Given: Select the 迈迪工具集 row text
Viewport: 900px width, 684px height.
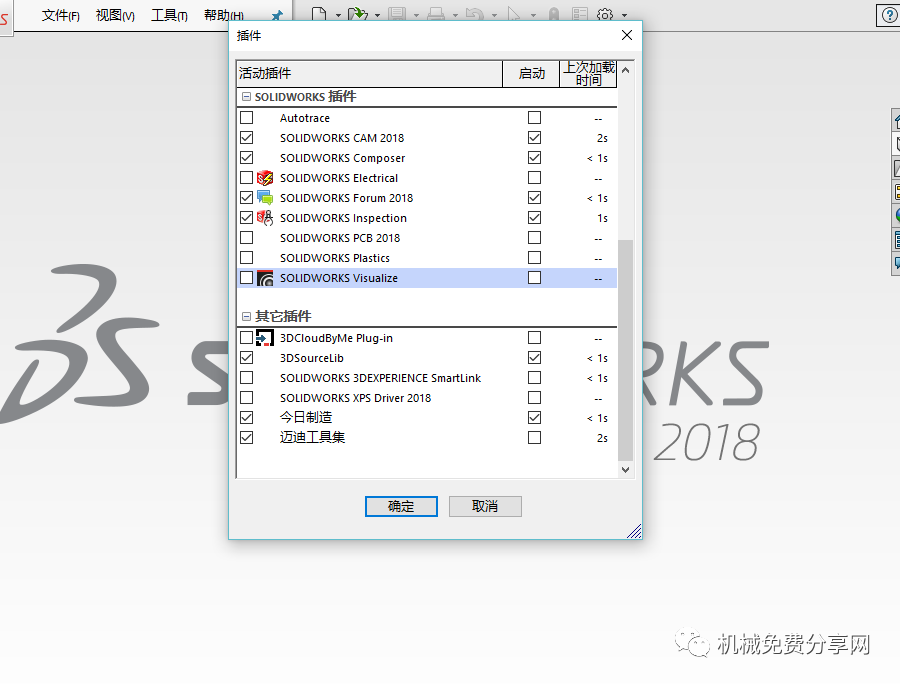Looking at the screenshot, I should tap(312, 438).
